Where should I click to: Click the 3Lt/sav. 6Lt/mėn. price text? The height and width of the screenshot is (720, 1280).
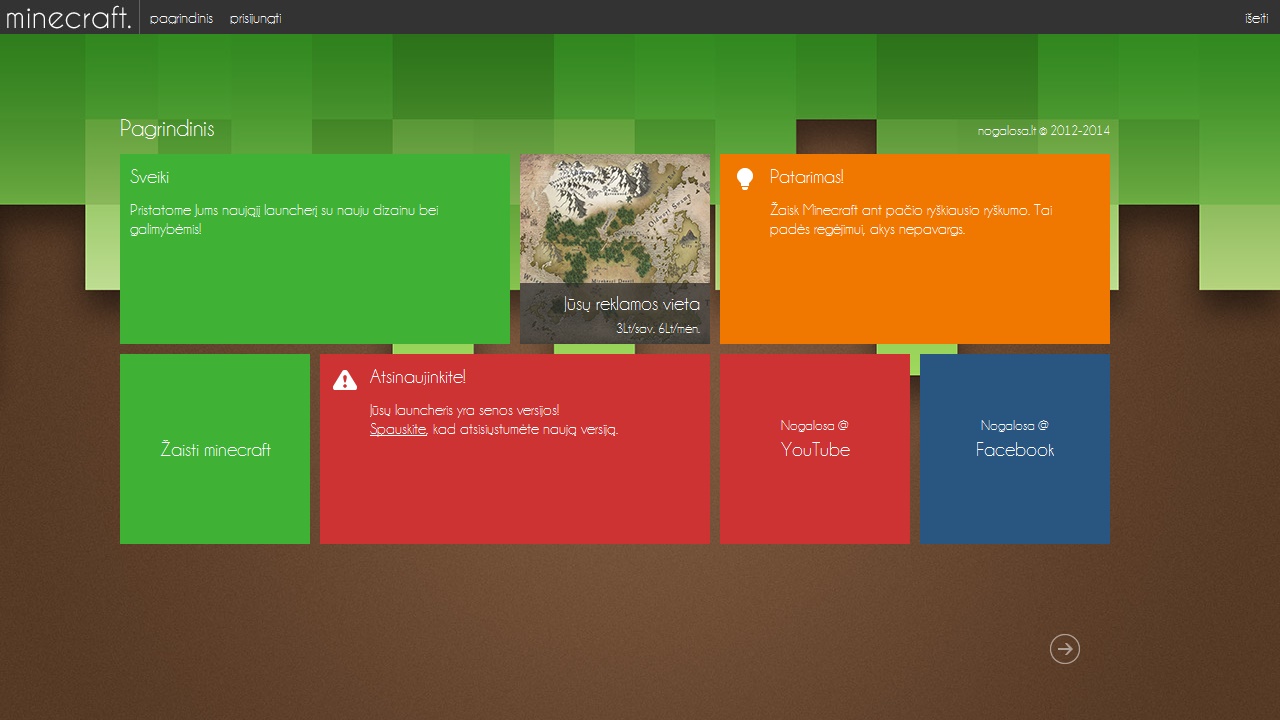[658, 328]
